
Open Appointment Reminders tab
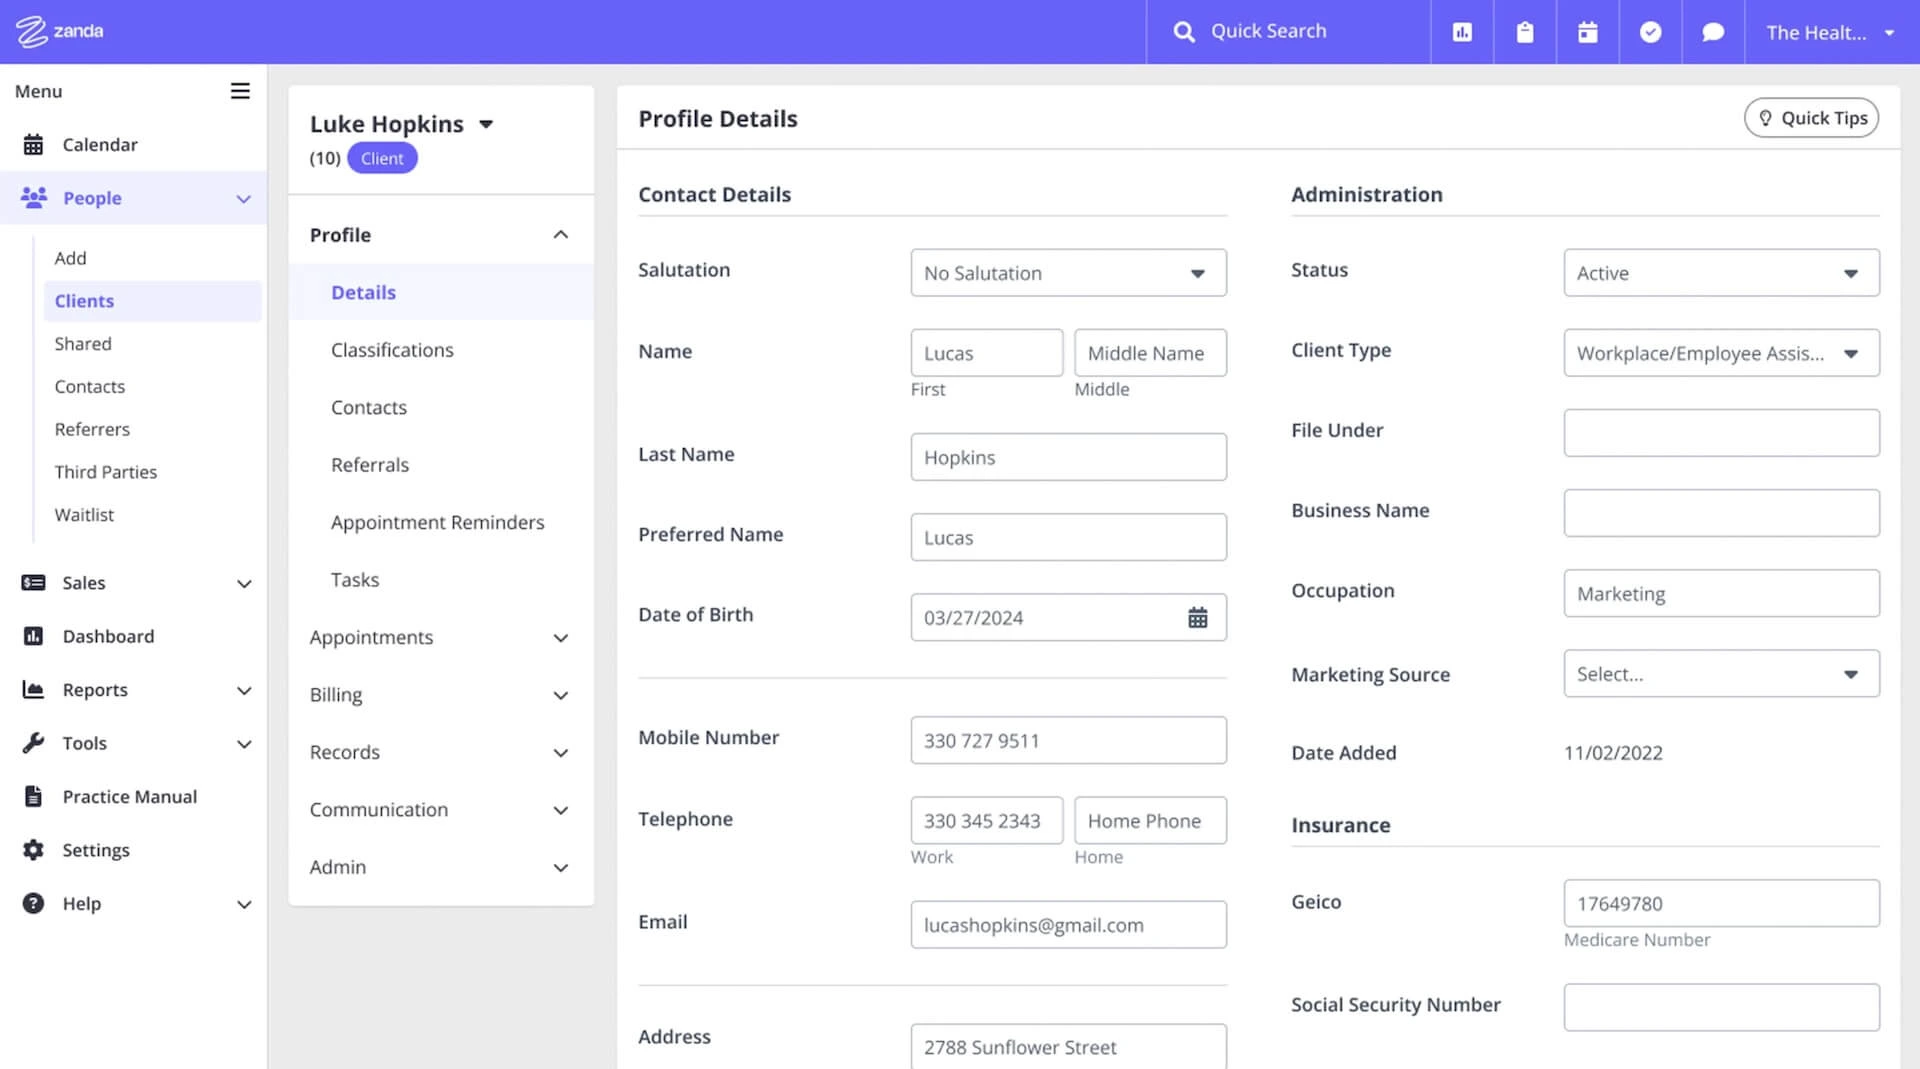pos(438,523)
